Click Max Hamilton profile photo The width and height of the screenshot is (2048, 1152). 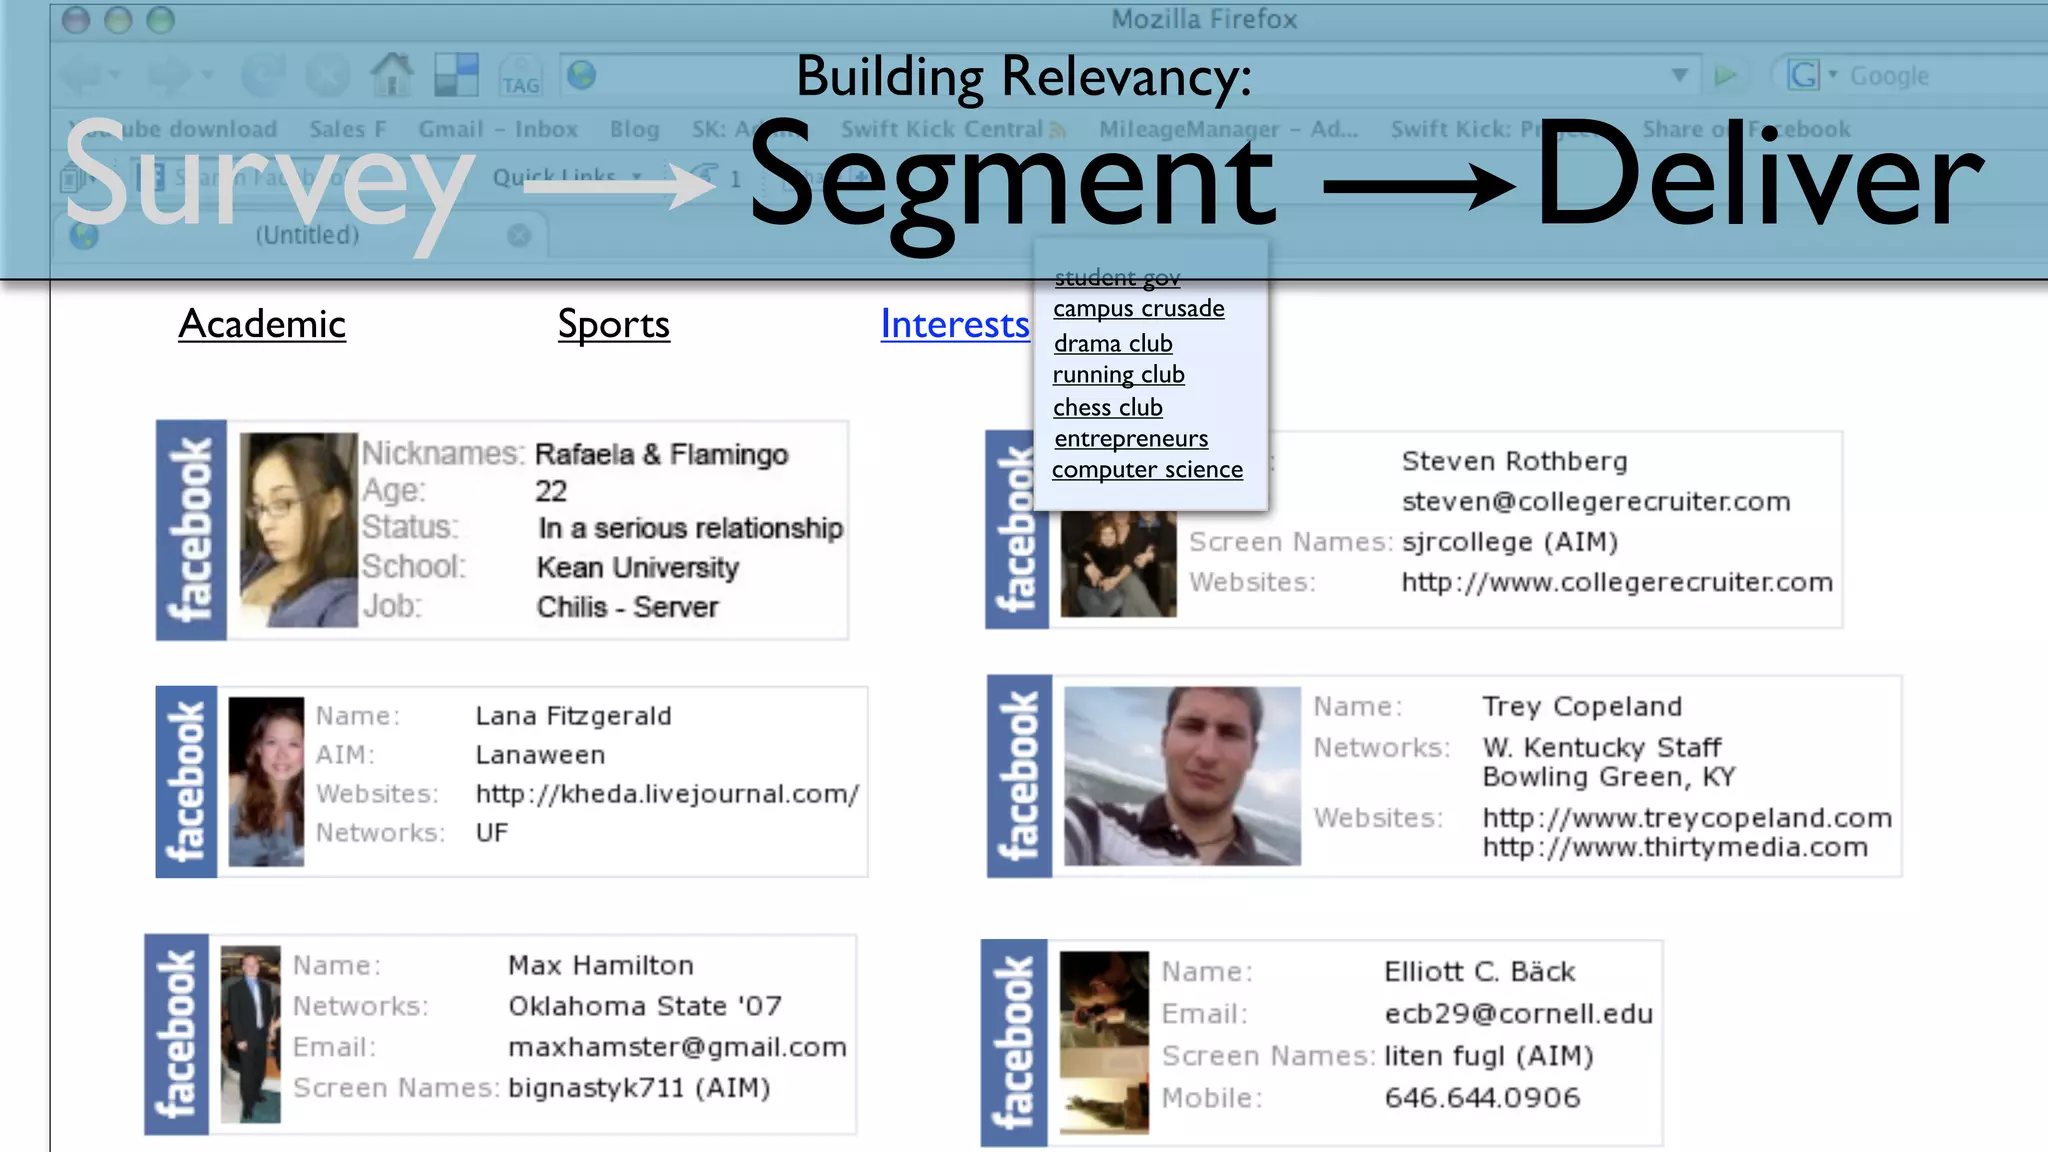point(250,1035)
